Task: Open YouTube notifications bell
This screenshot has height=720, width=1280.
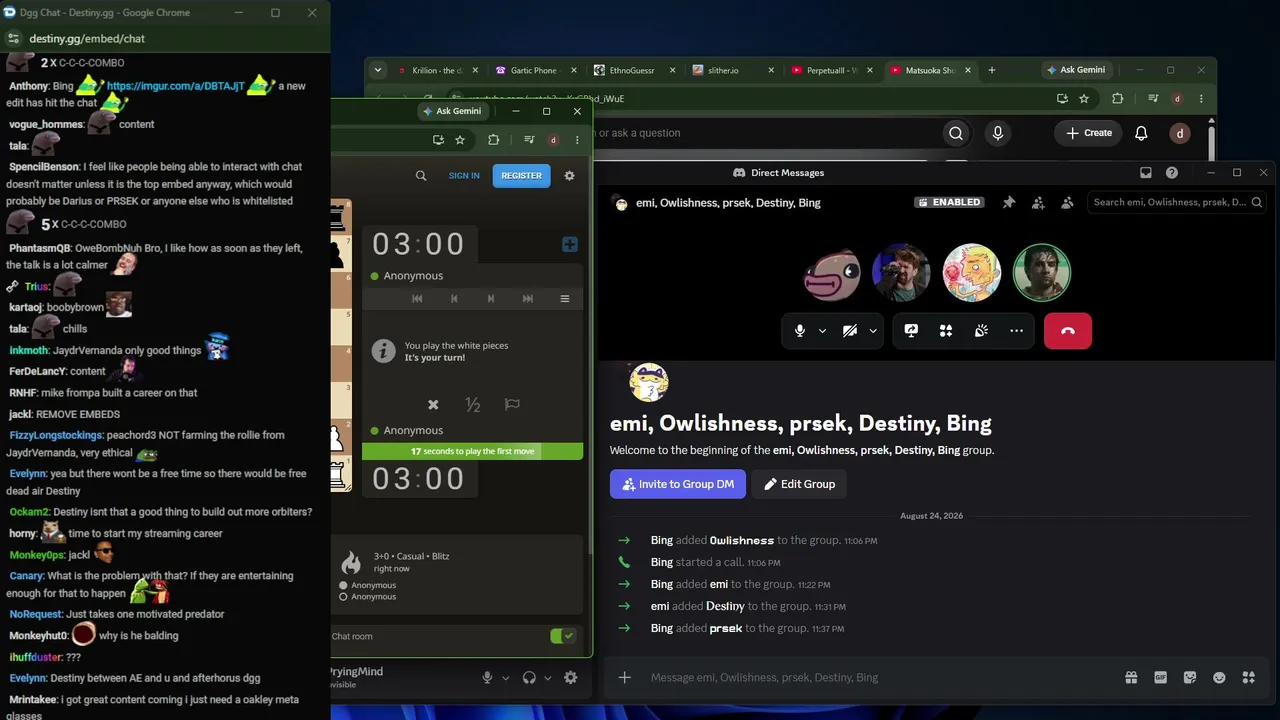Action: (1141, 133)
